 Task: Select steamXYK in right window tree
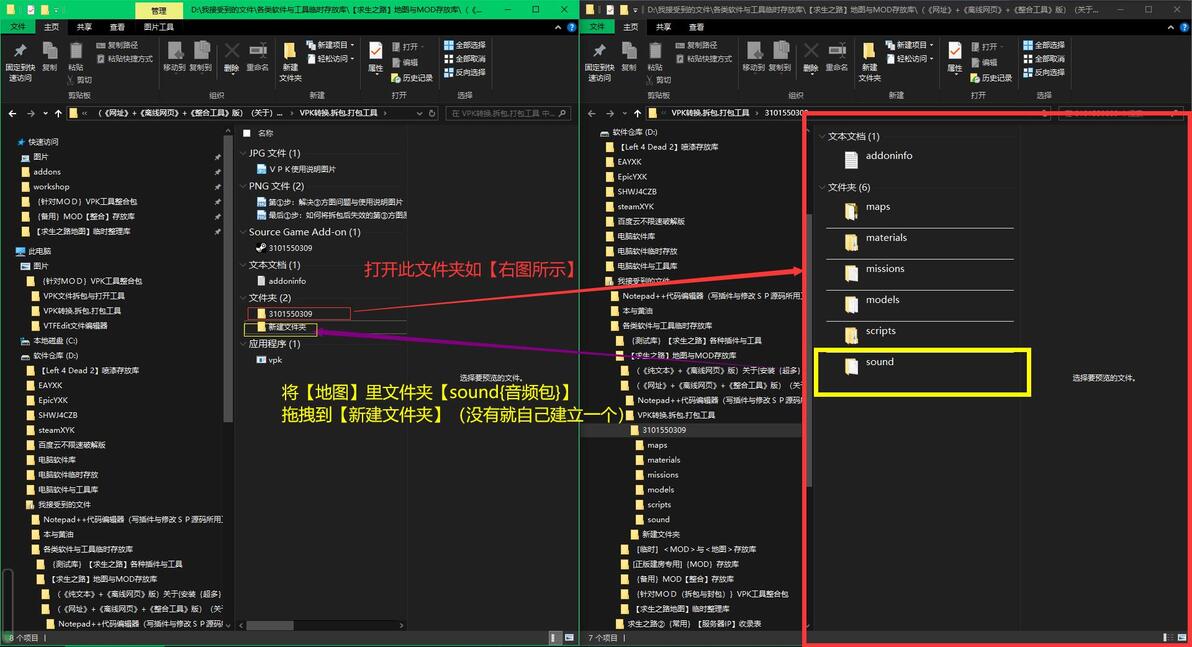tap(636, 206)
